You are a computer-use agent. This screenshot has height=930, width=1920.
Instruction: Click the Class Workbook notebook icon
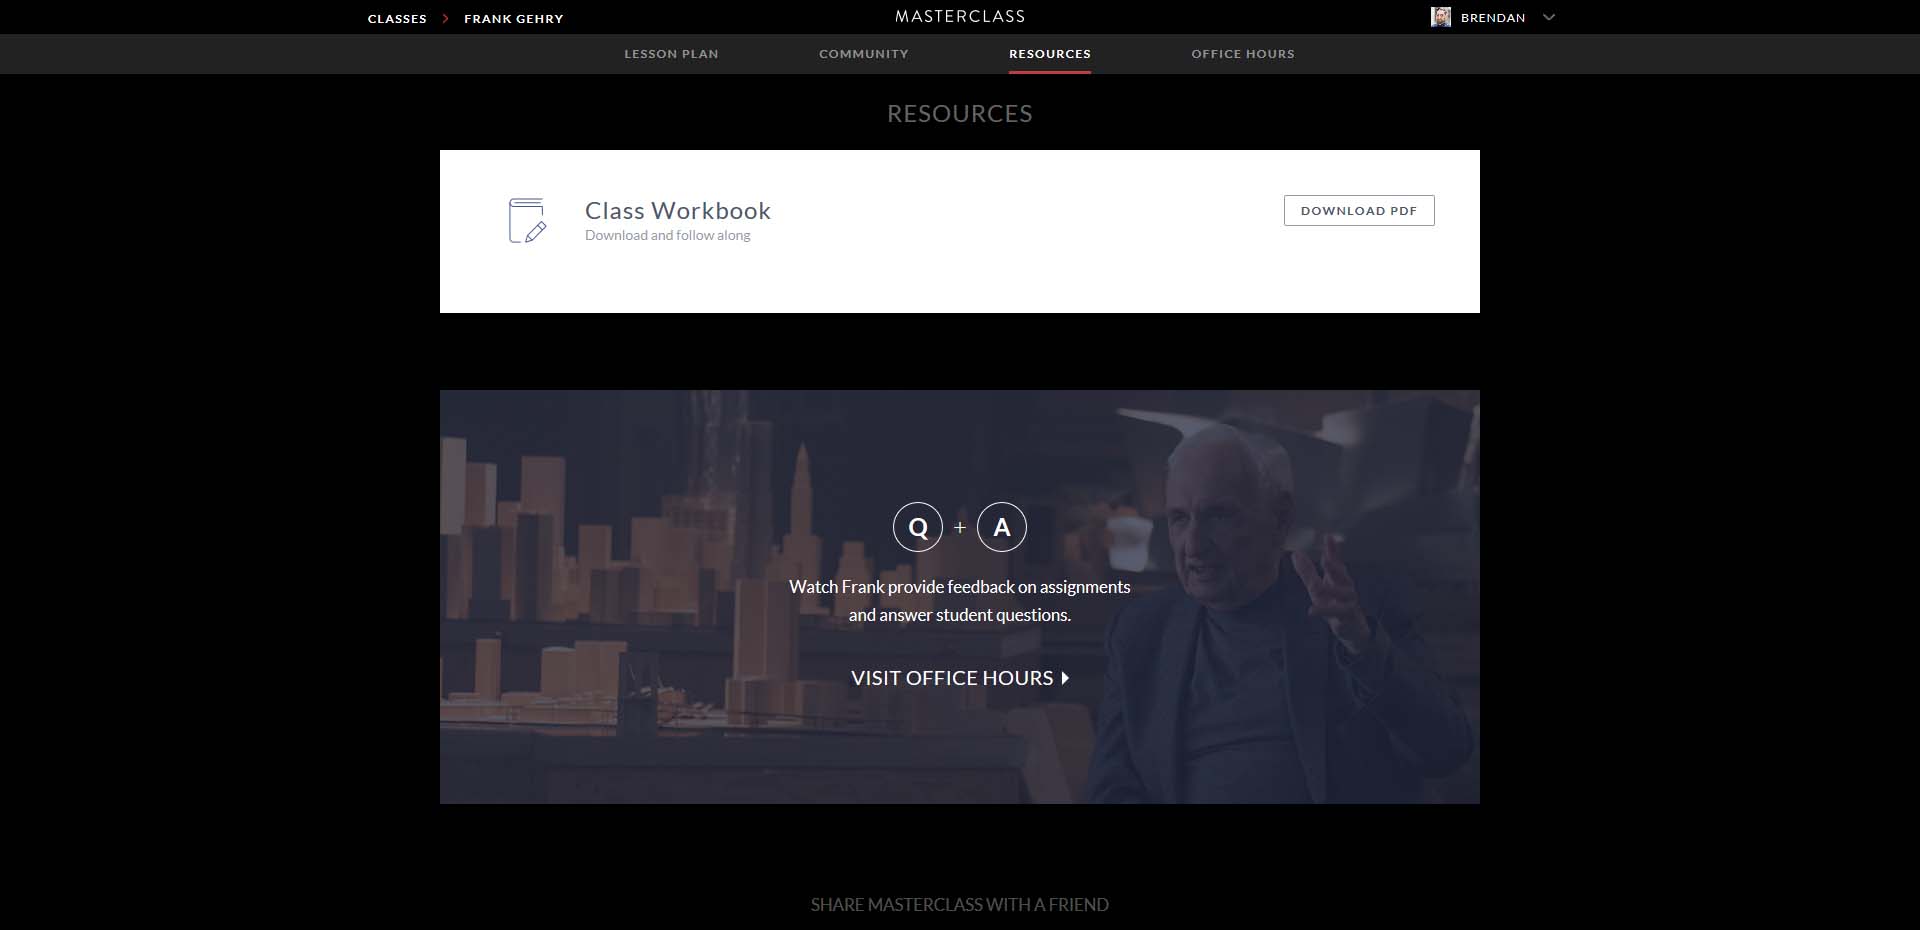(x=527, y=220)
